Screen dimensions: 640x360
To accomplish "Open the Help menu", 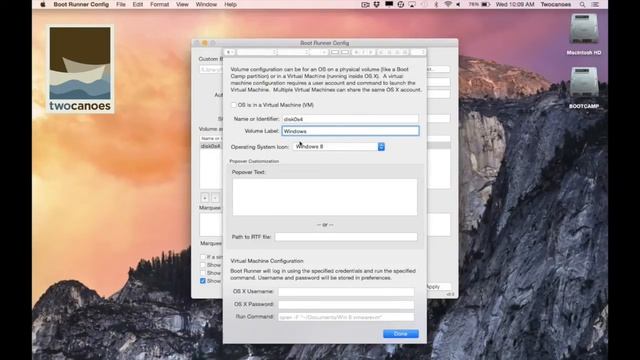I will coord(230,4).
